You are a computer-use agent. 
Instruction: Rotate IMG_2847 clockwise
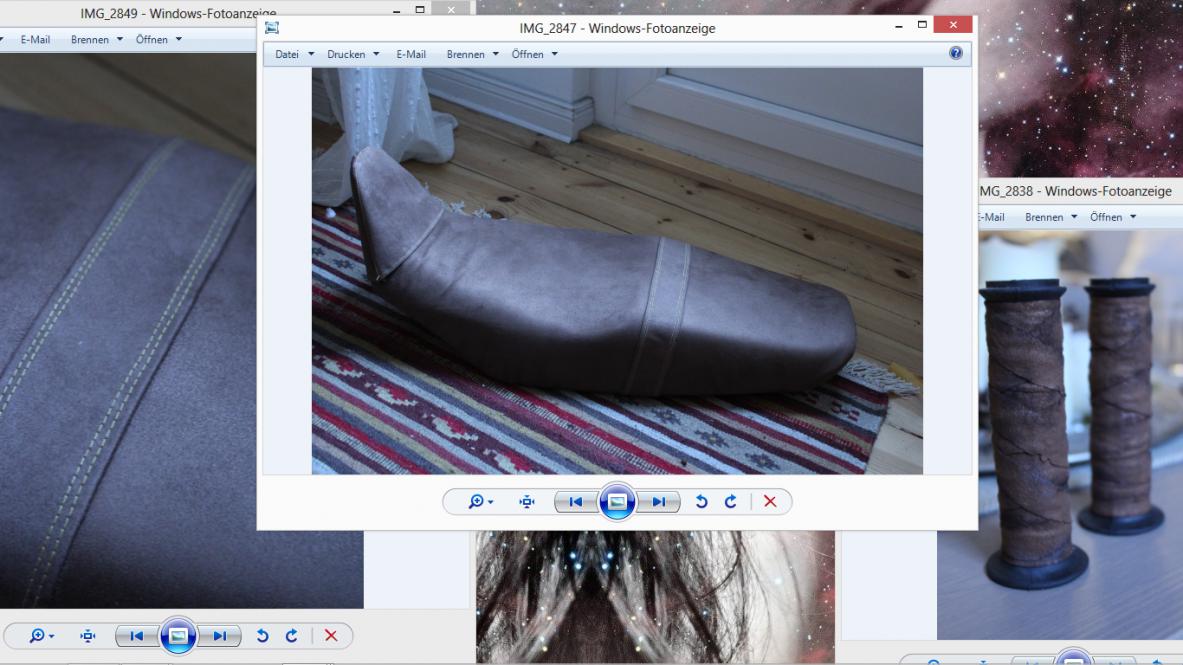tap(731, 502)
